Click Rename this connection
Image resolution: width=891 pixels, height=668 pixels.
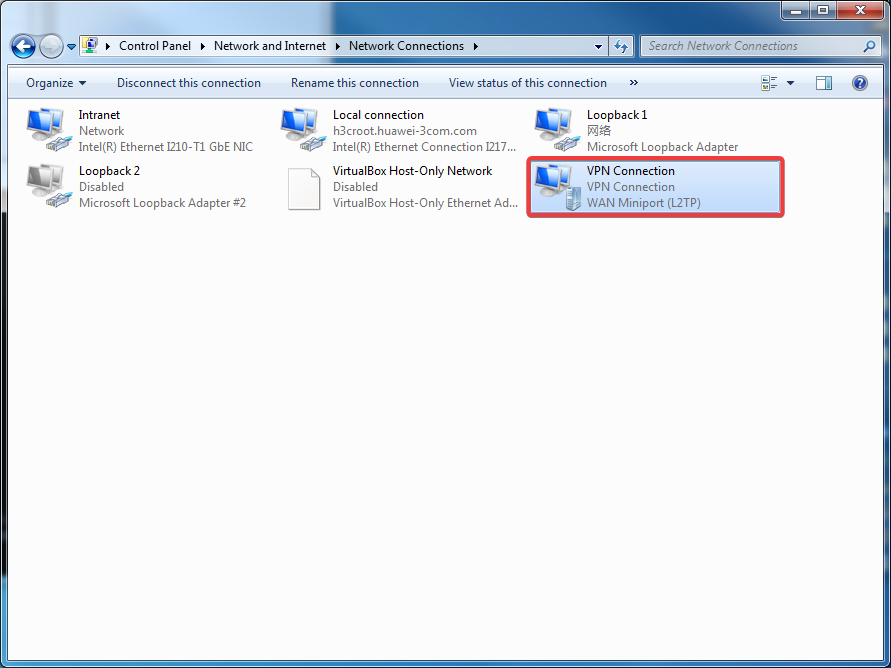(355, 83)
